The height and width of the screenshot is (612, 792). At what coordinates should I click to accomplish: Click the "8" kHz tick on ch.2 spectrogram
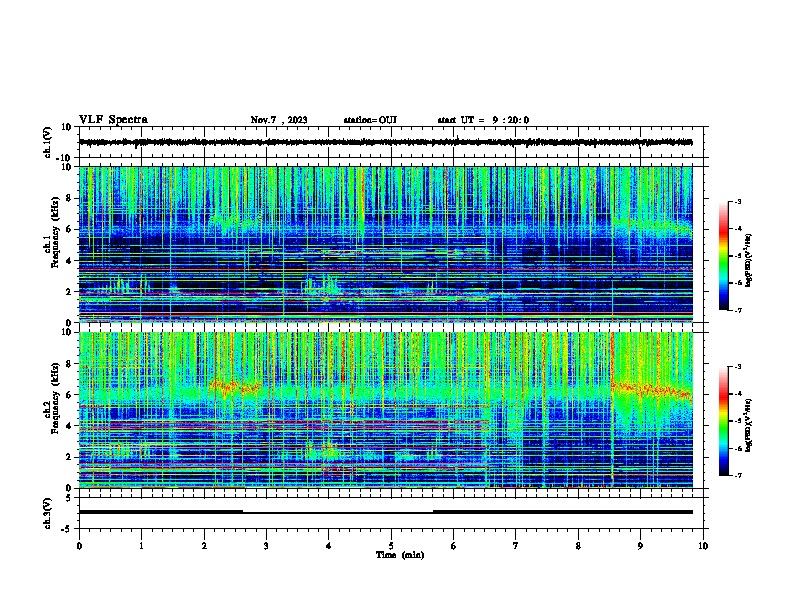coord(70,364)
